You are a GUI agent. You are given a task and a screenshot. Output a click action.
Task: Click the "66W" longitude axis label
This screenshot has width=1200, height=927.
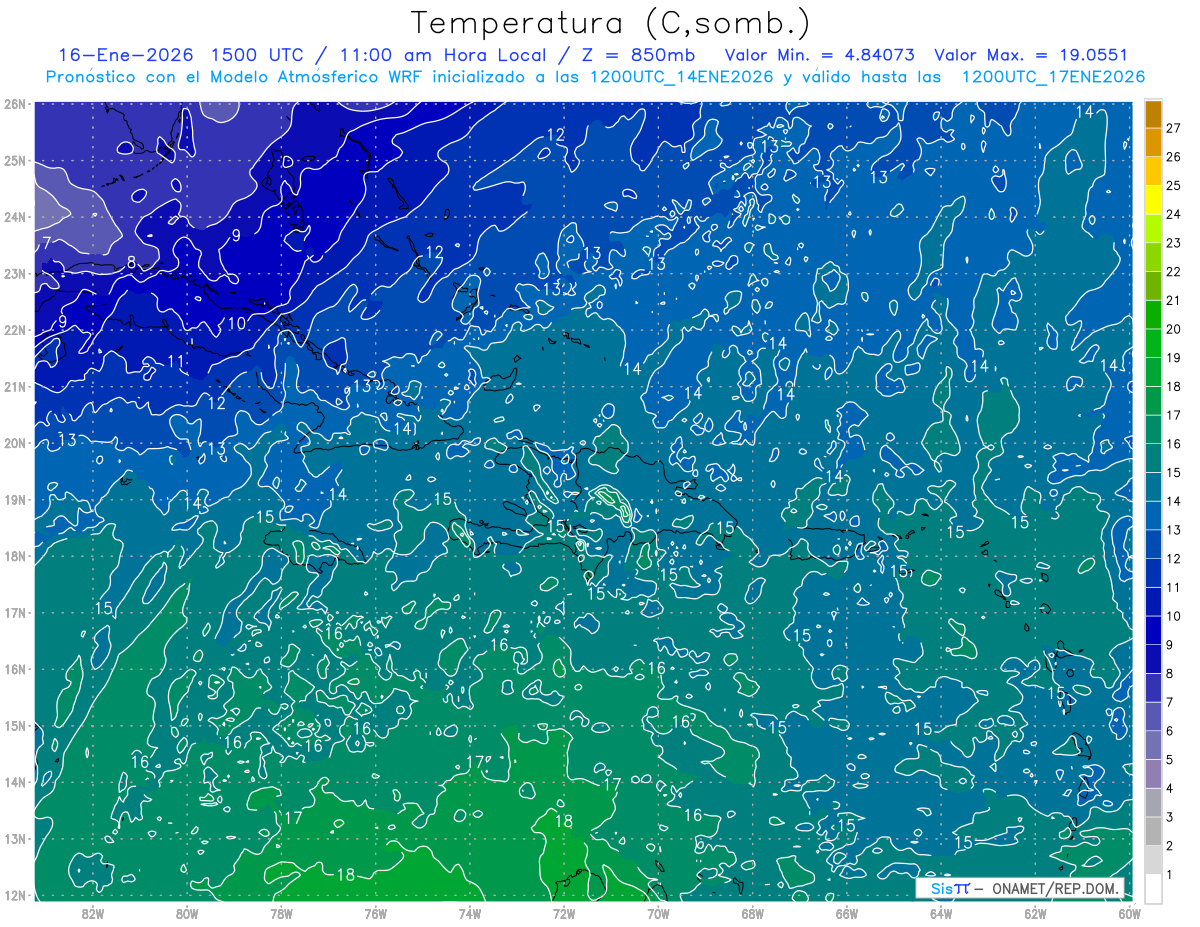coord(847,913)
